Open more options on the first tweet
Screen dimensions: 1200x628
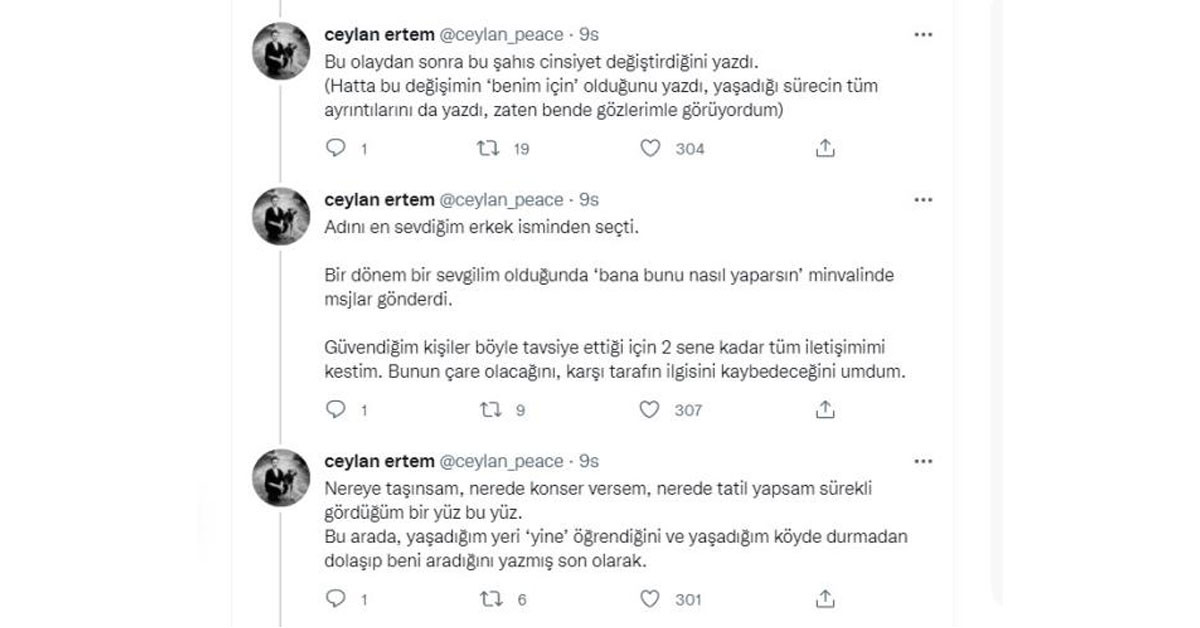click(923, 35)
